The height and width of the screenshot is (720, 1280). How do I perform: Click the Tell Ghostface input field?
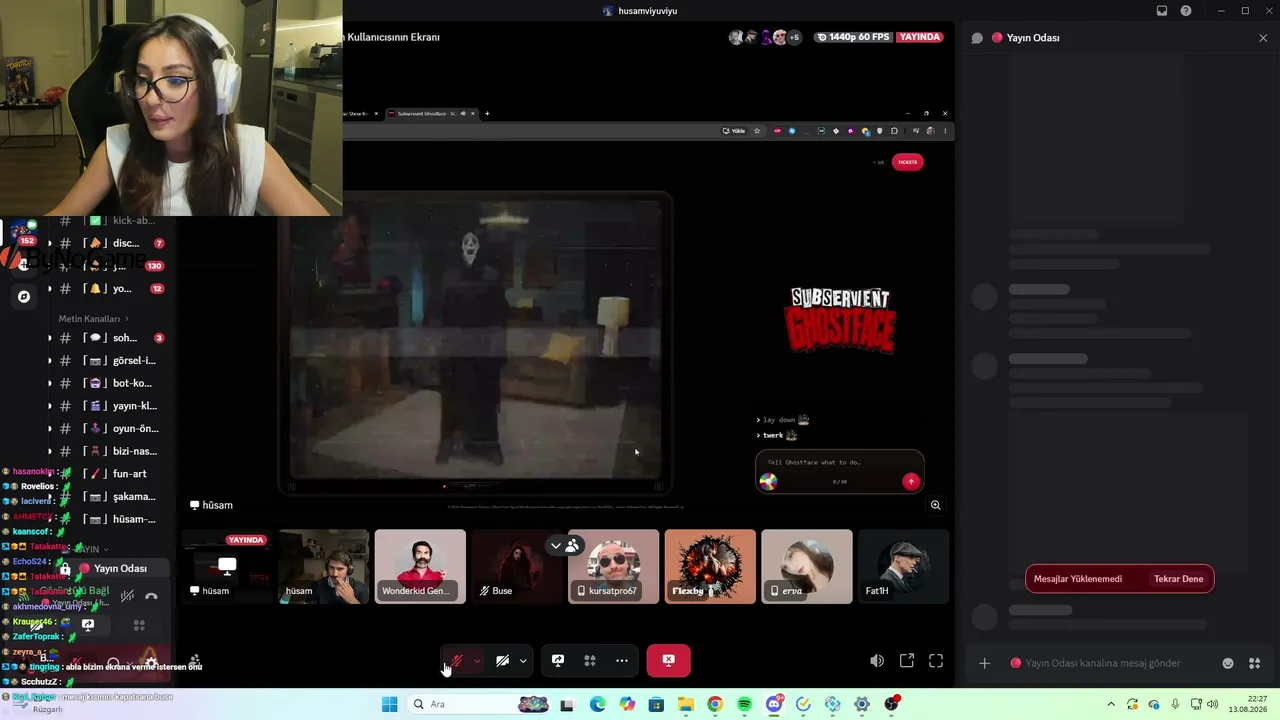coord(839,462)
